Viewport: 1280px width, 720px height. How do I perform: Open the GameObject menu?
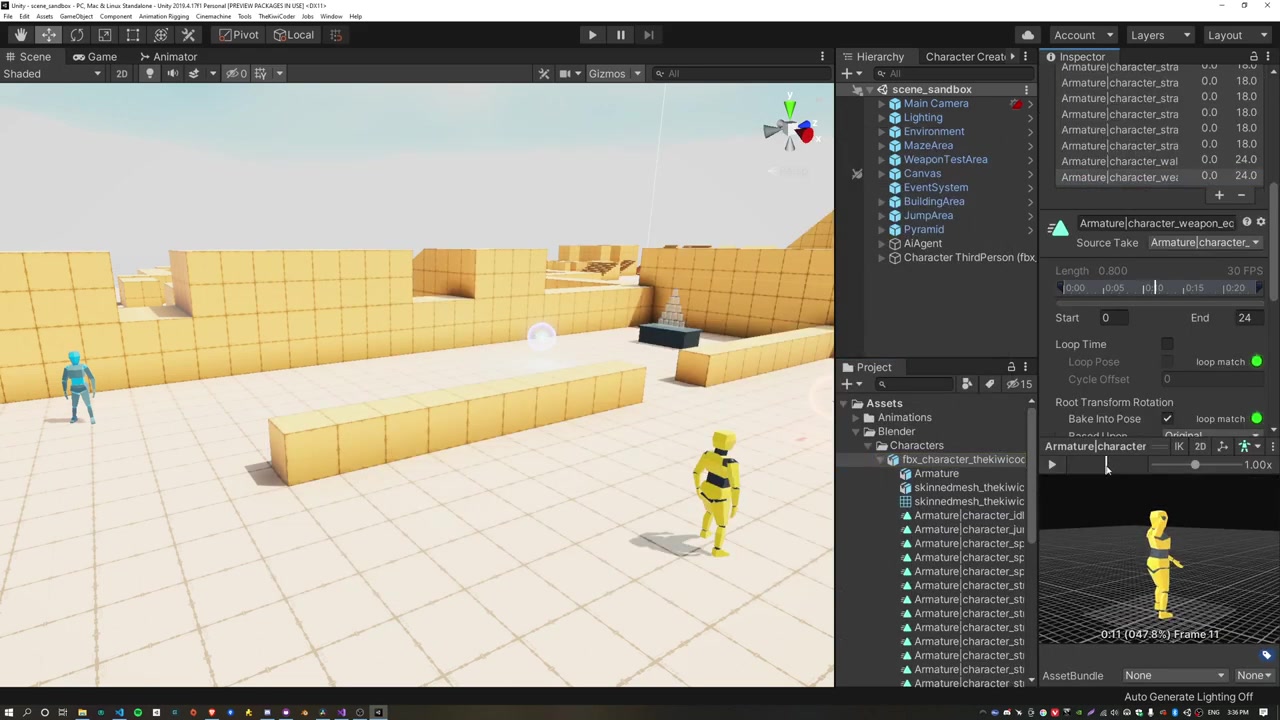pyautogui.click(x=76, y=16)
